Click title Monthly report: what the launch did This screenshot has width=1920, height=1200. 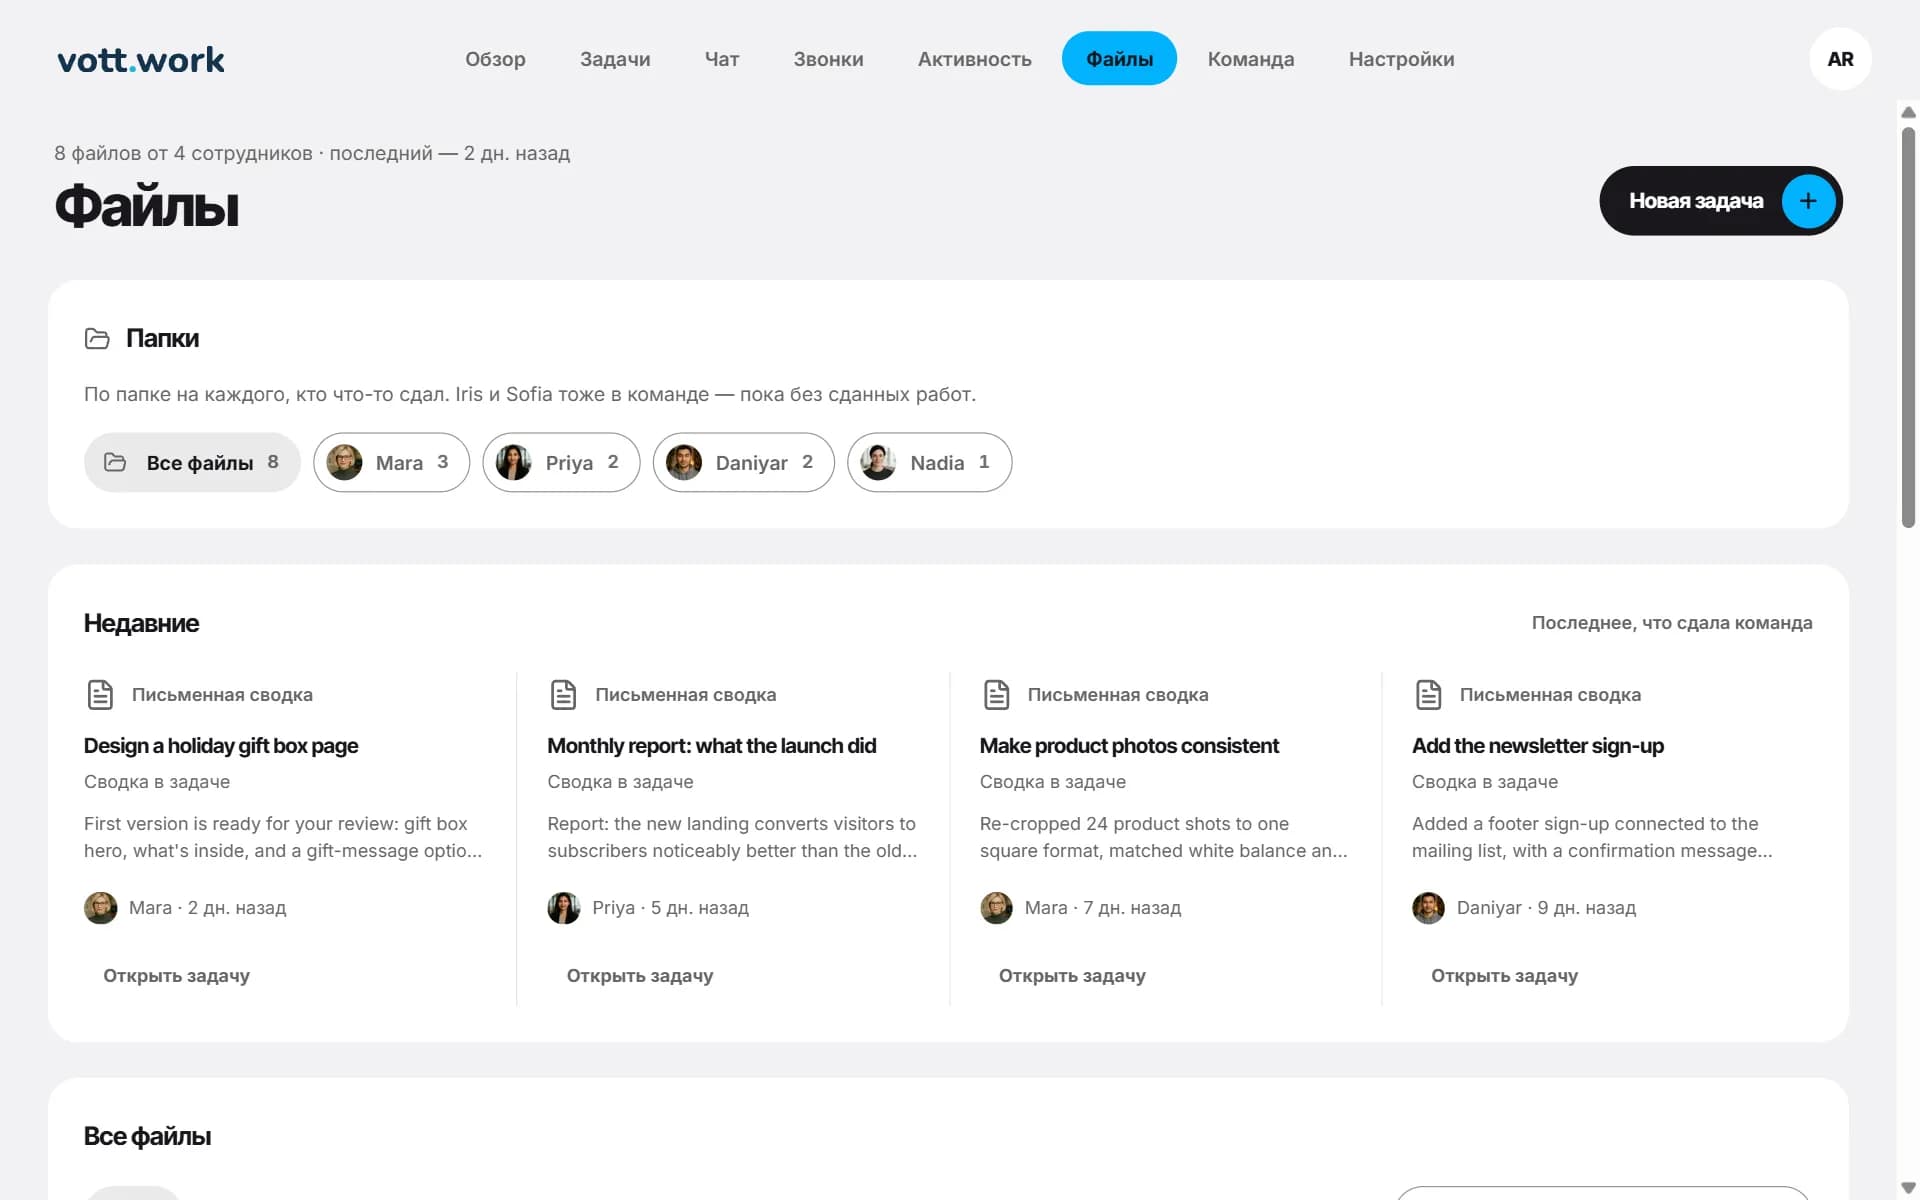(711, 746)
